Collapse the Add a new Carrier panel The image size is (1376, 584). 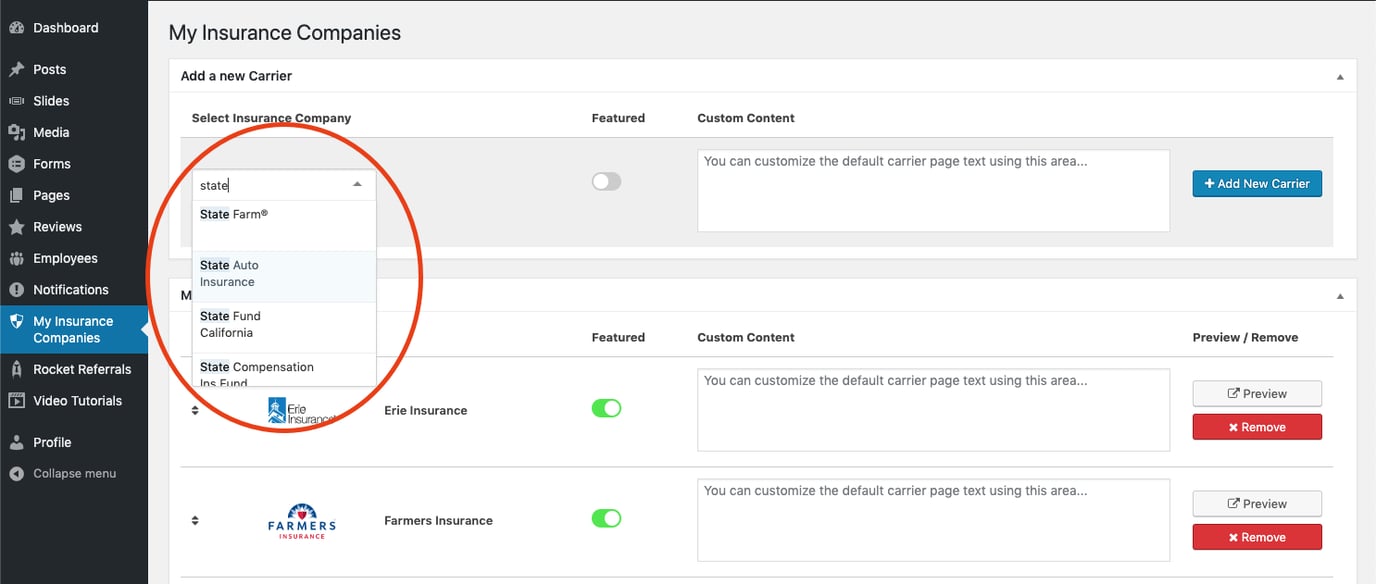pos(1341,75)
